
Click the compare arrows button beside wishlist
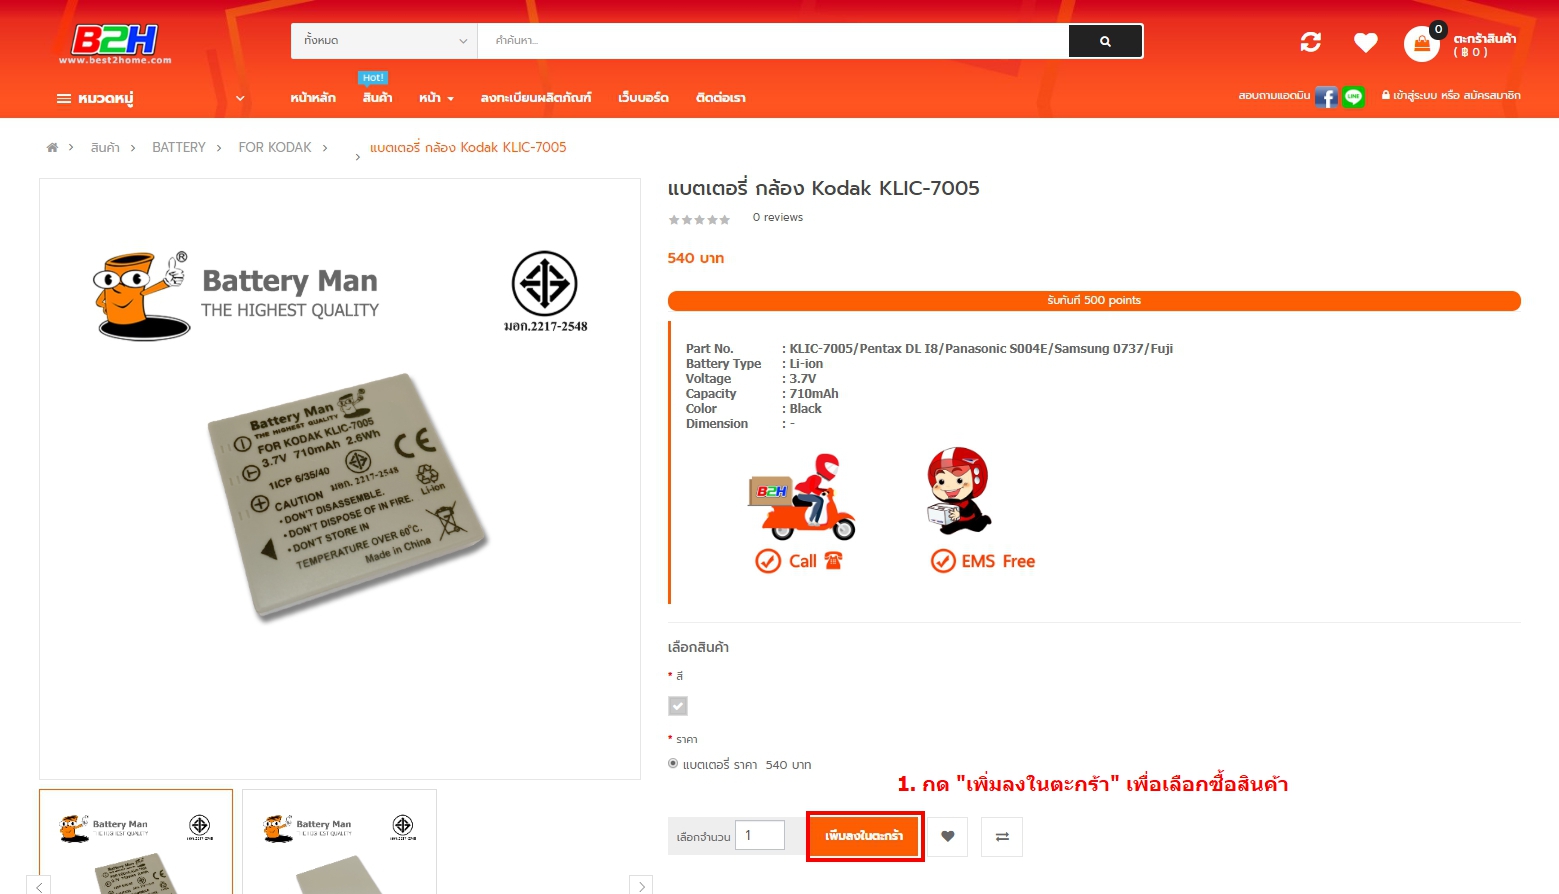tap(1002, 836)
